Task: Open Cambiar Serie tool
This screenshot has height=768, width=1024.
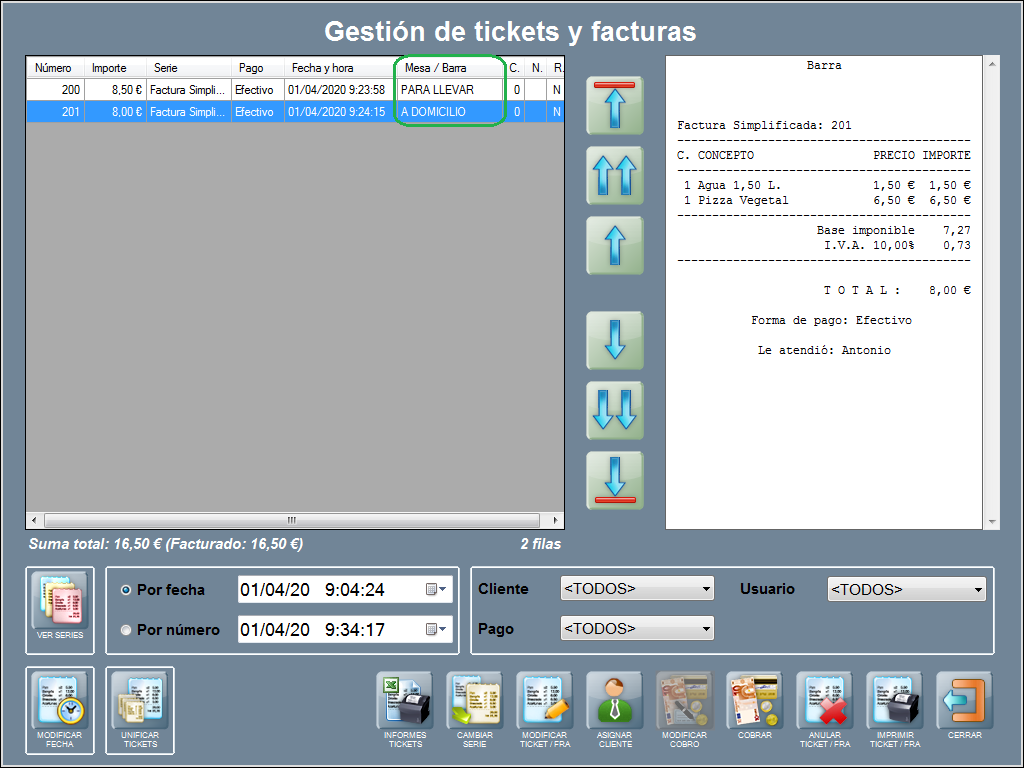Action: (475, 701)
